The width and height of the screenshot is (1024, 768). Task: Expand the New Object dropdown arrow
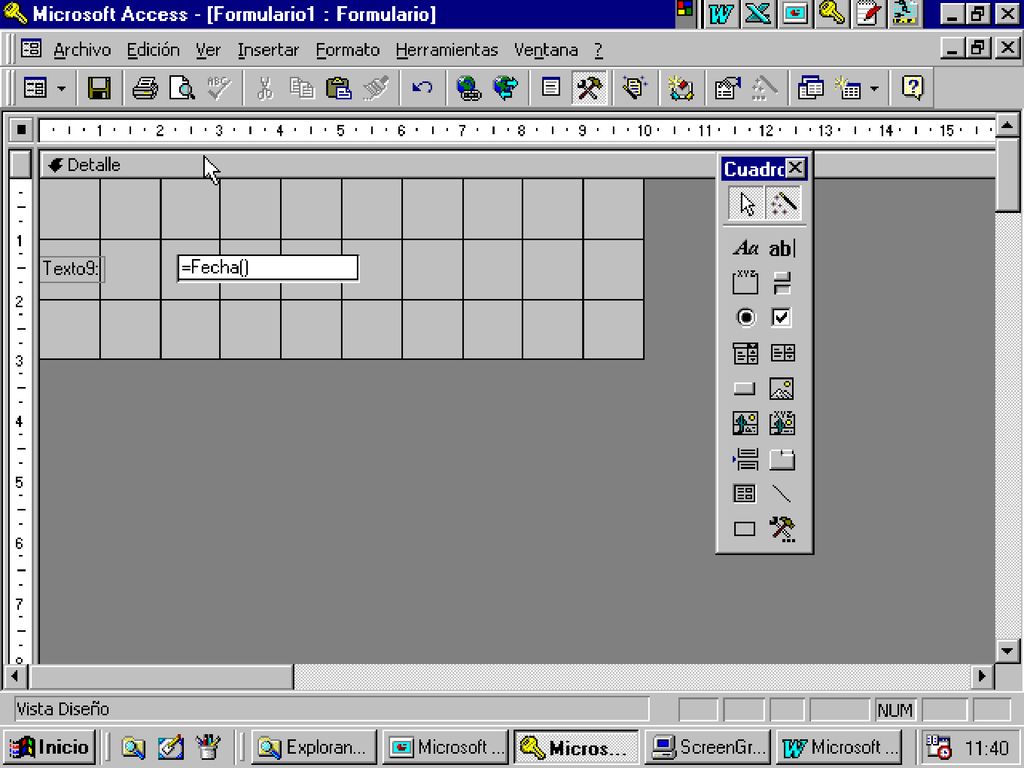click(874, 88)
